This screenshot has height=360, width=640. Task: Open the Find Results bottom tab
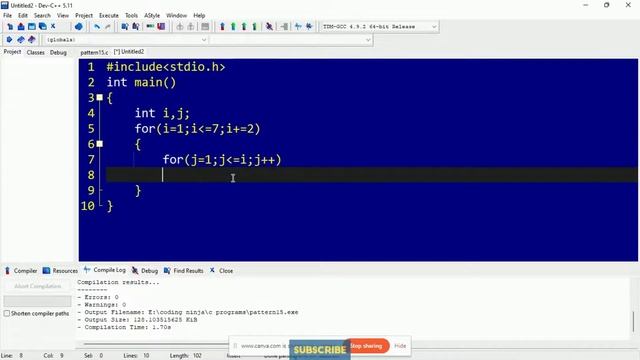tap(184, 271)
